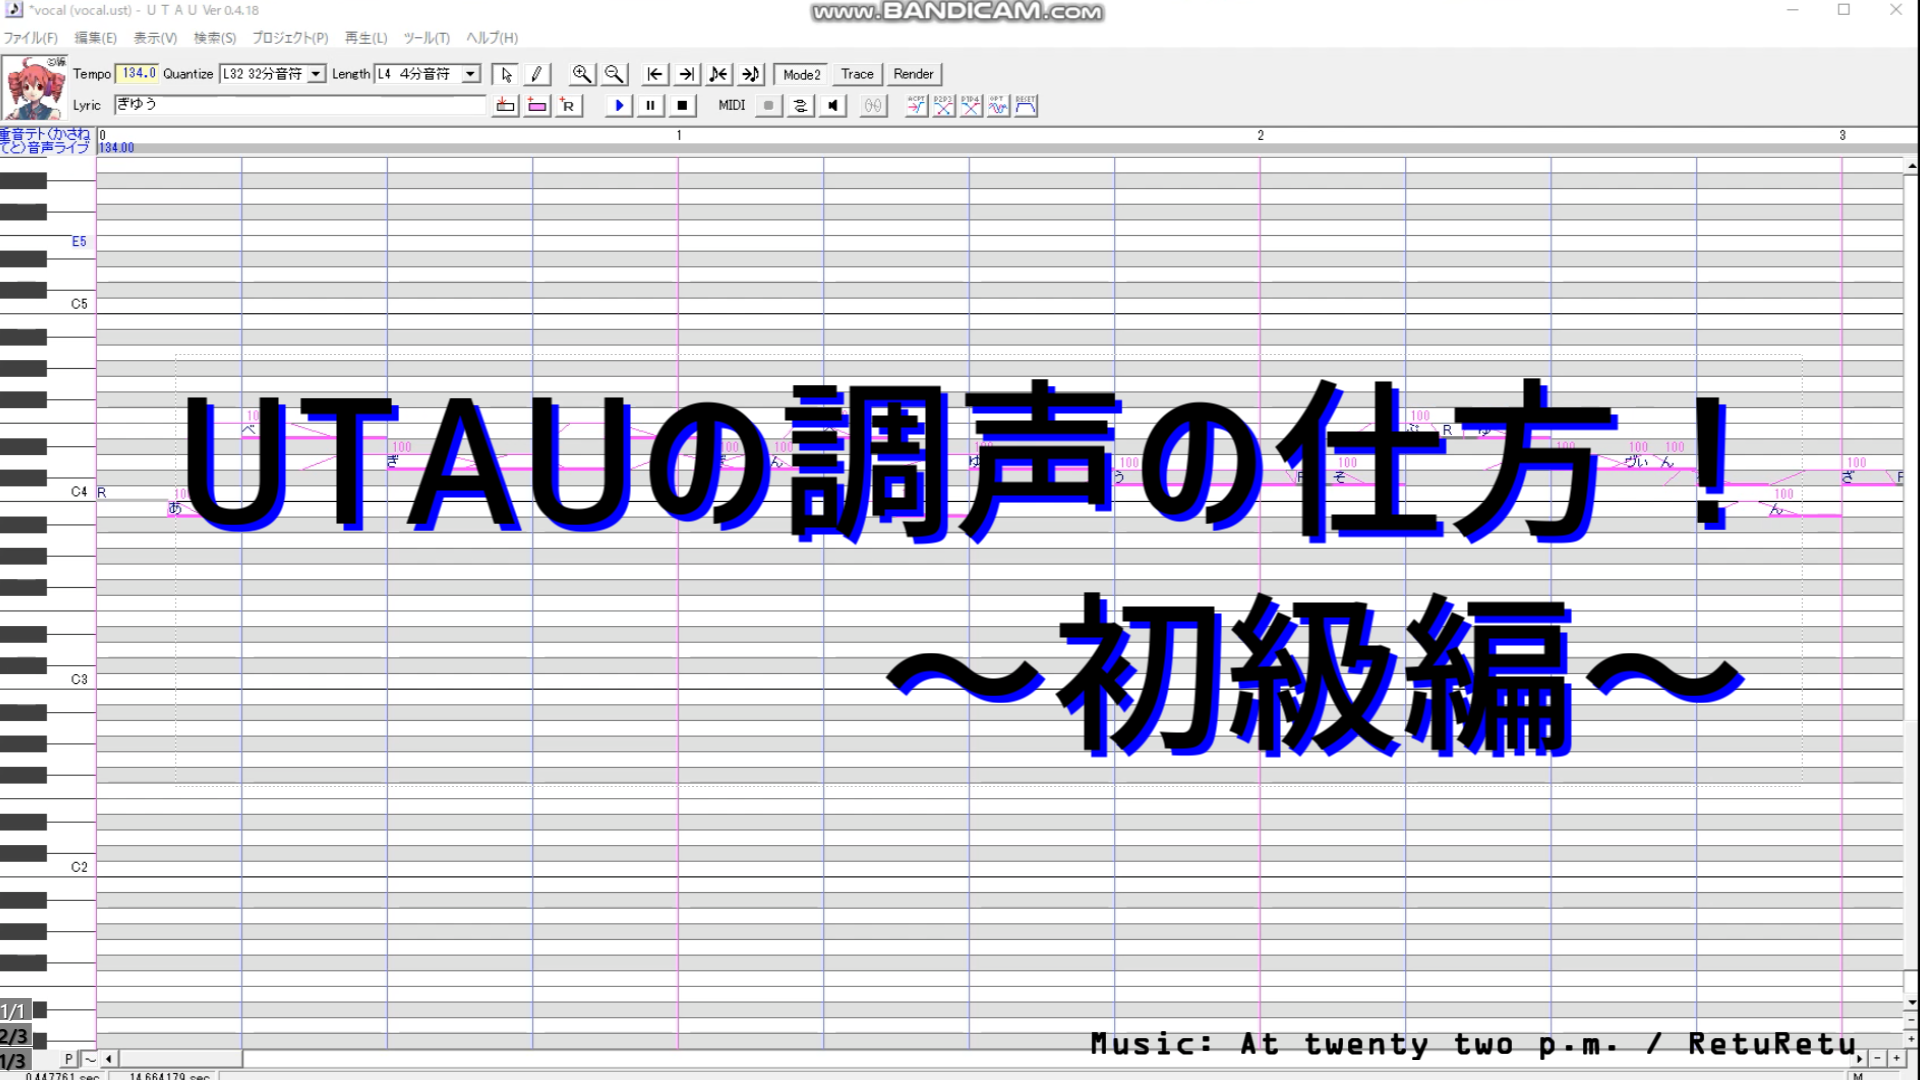Toggle the MIDI speaker mute icon

[x=832, y=105]
